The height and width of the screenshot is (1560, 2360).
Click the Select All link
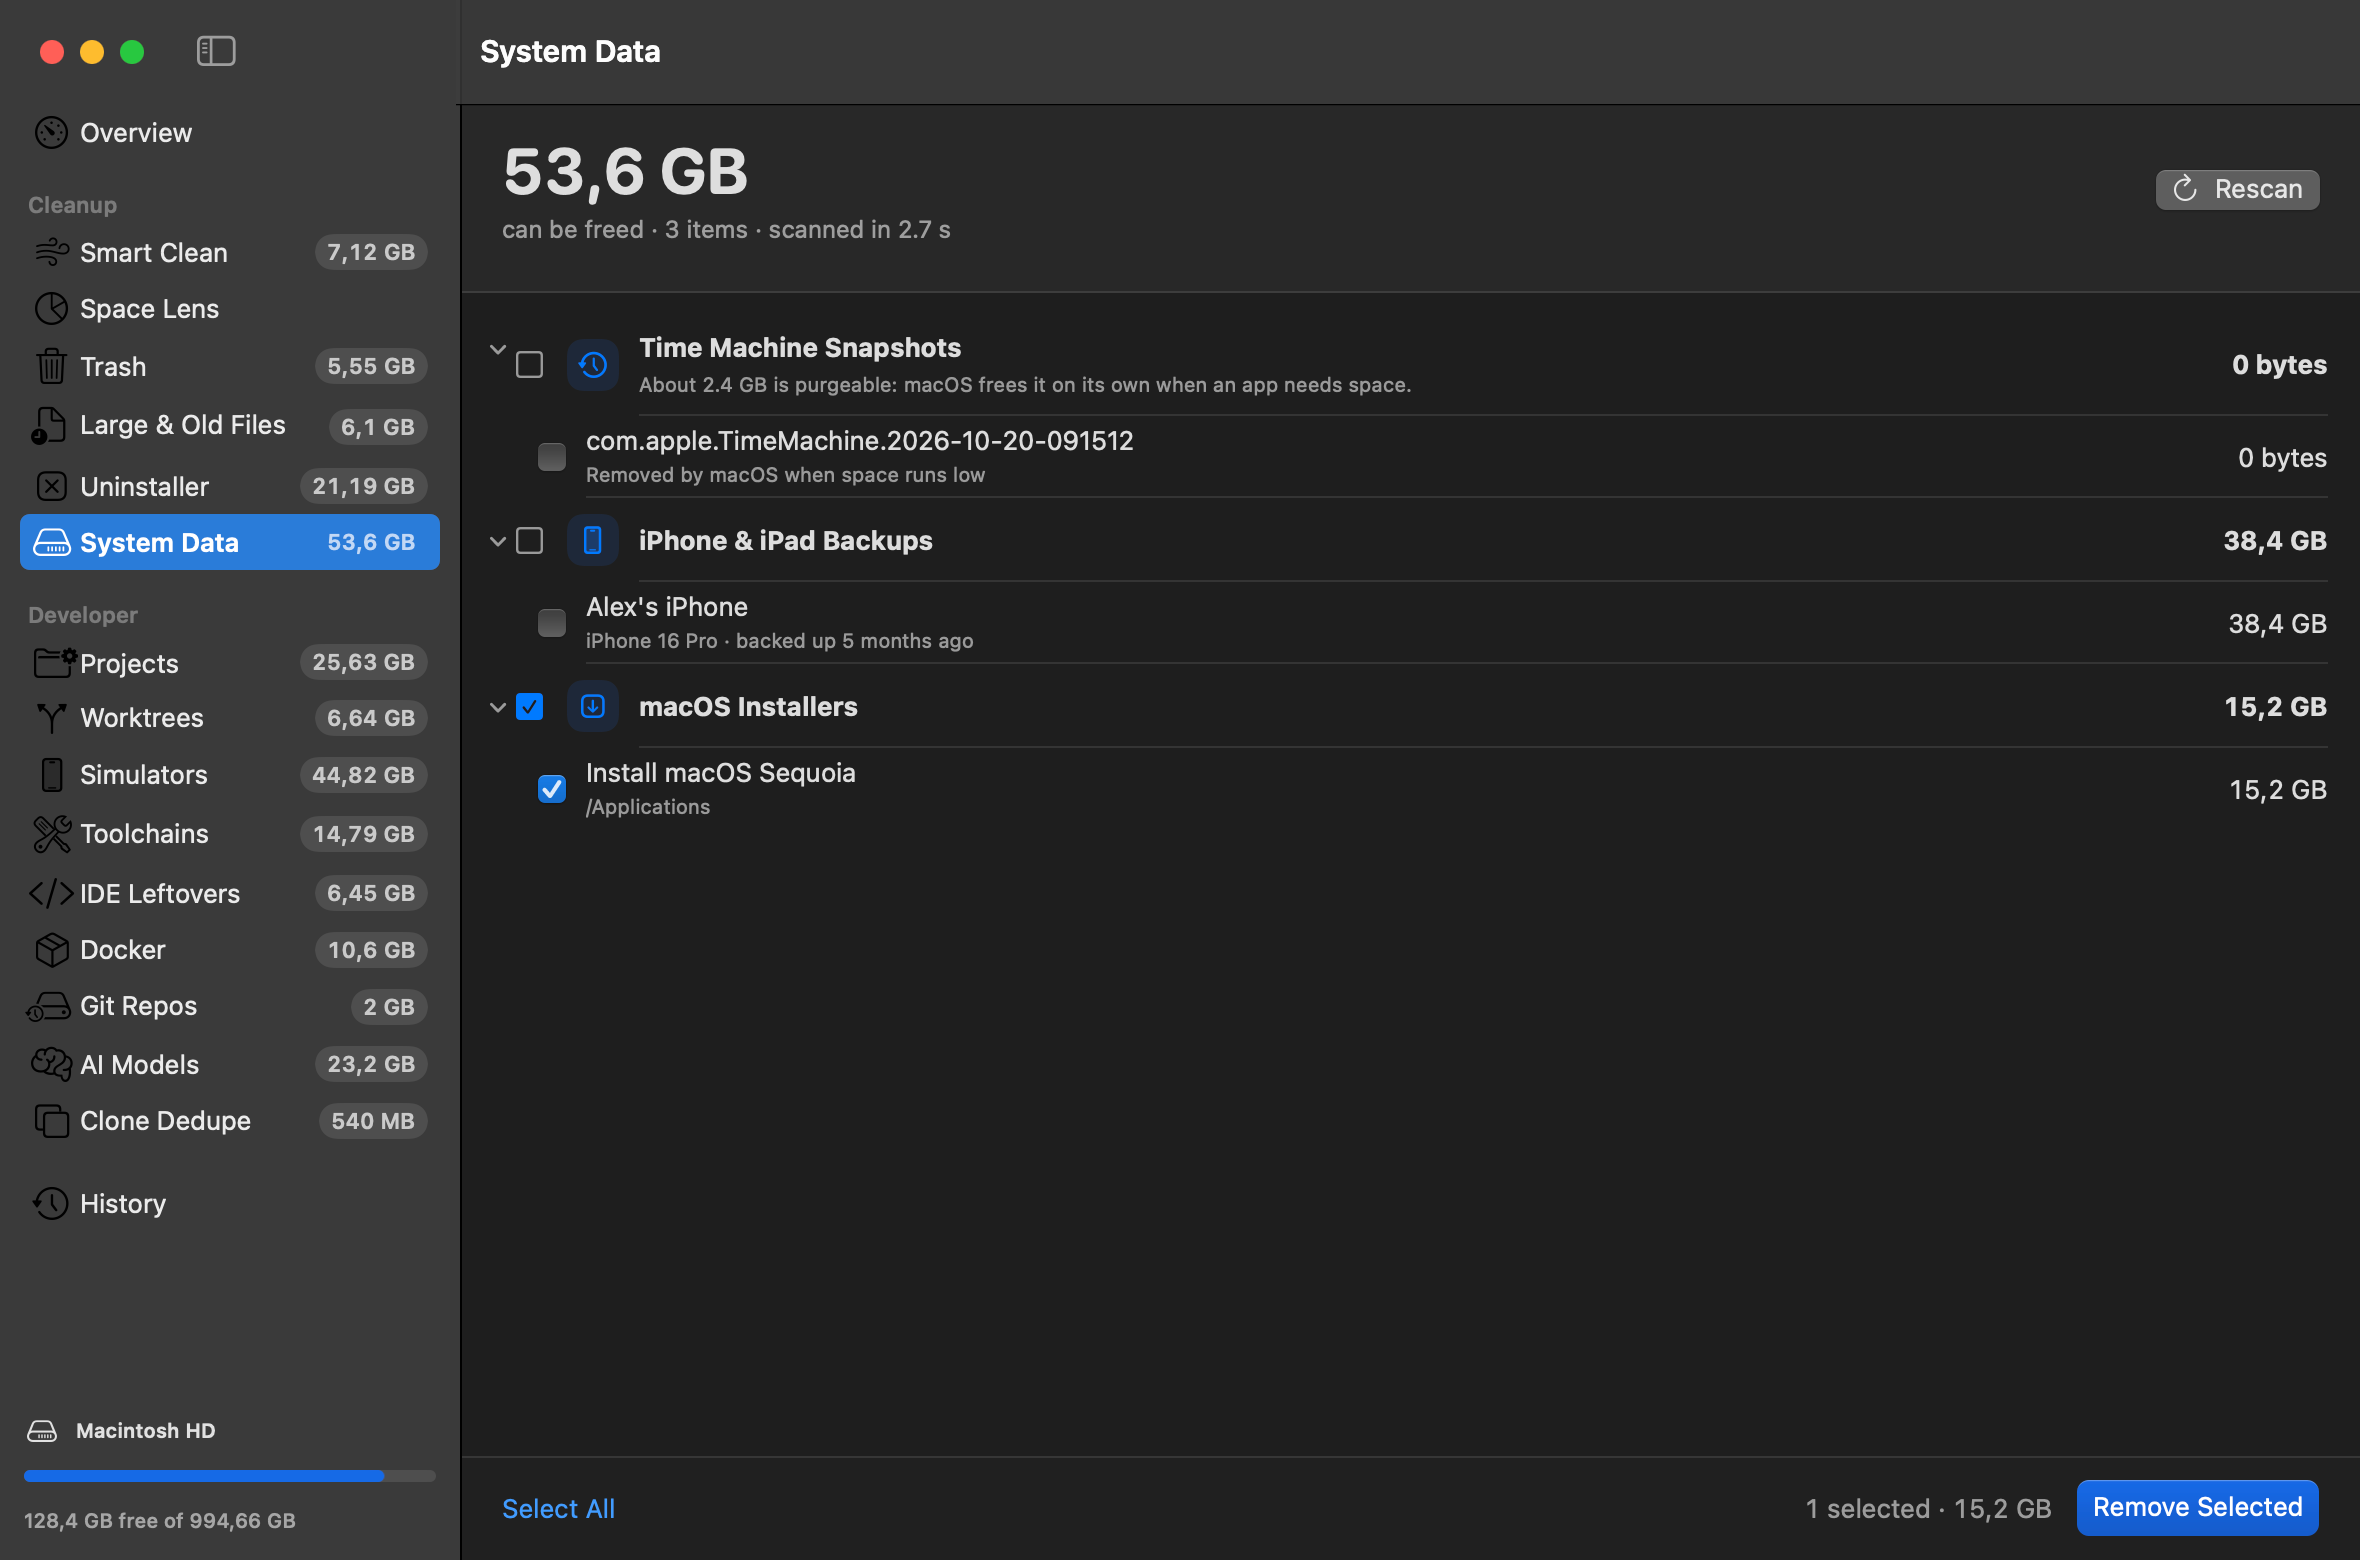(558, 1508)
